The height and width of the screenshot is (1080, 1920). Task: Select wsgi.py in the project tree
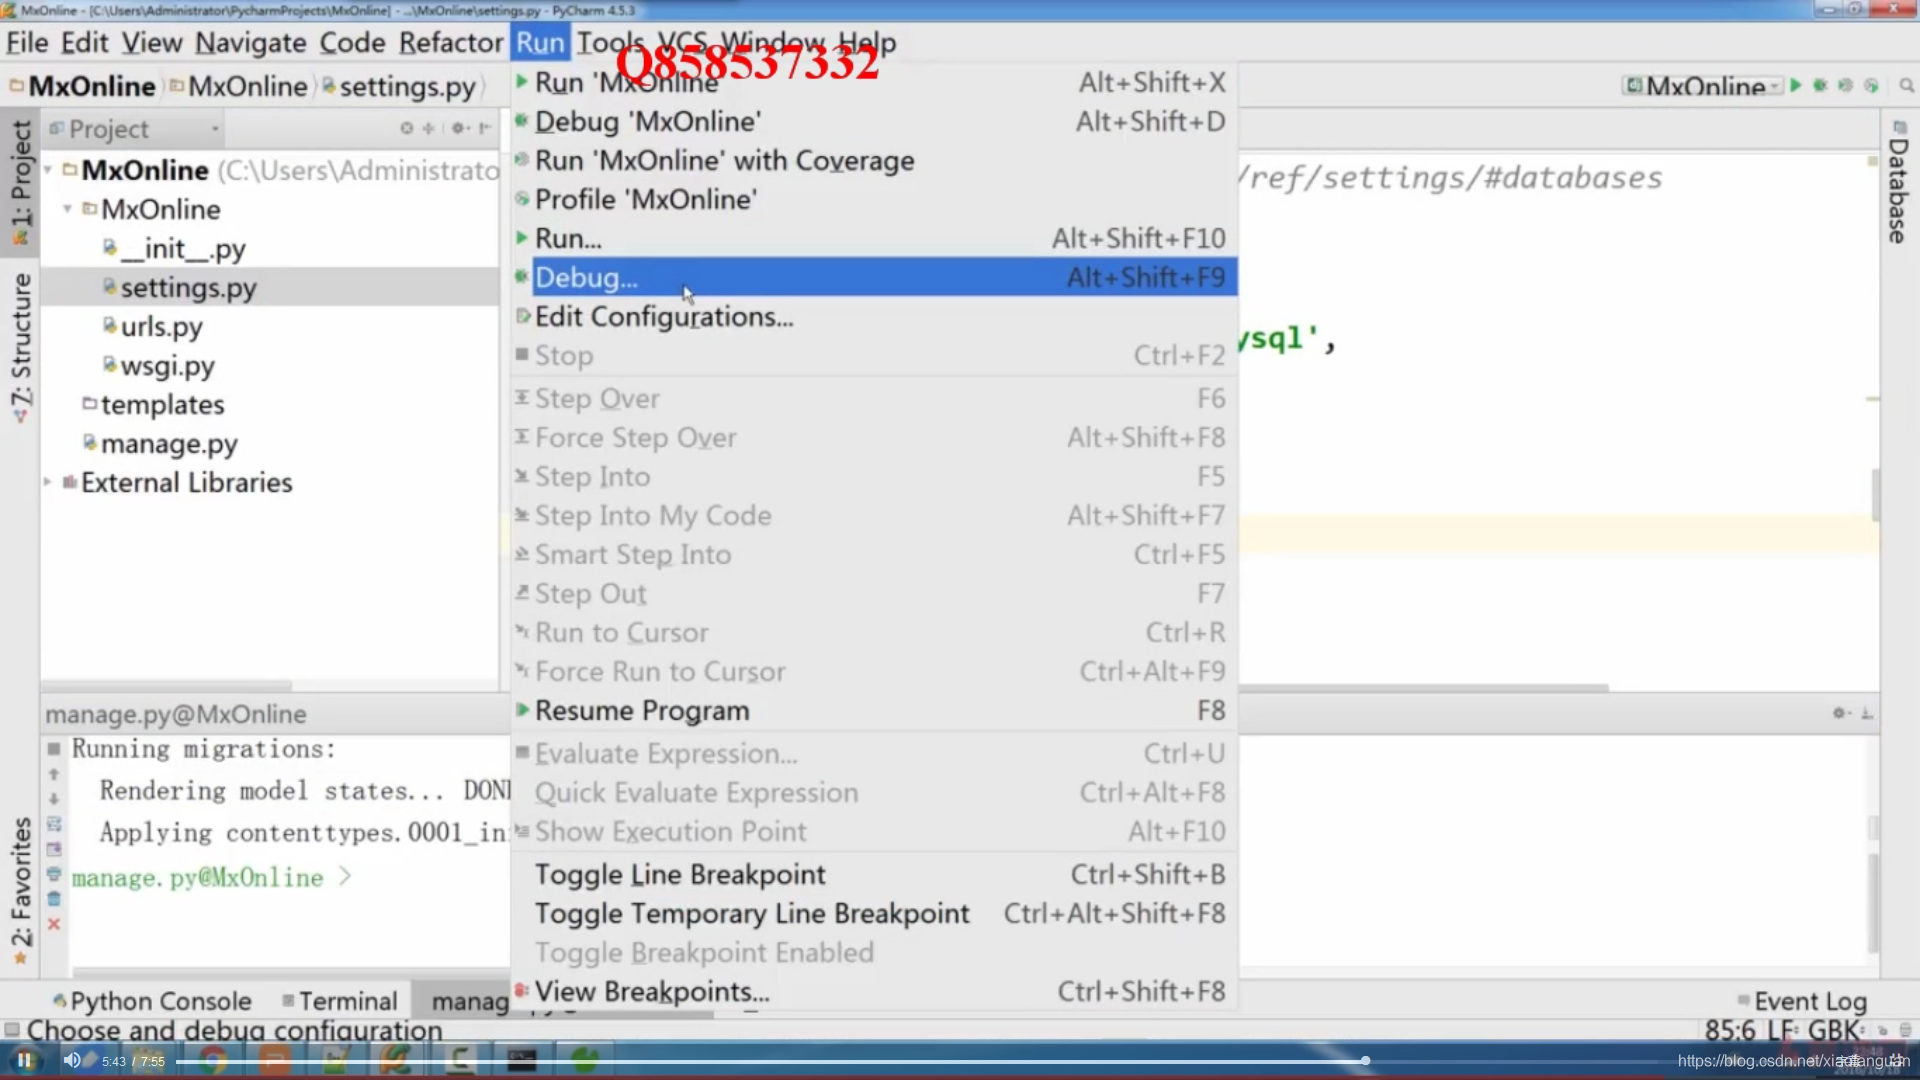pos(159,365)
